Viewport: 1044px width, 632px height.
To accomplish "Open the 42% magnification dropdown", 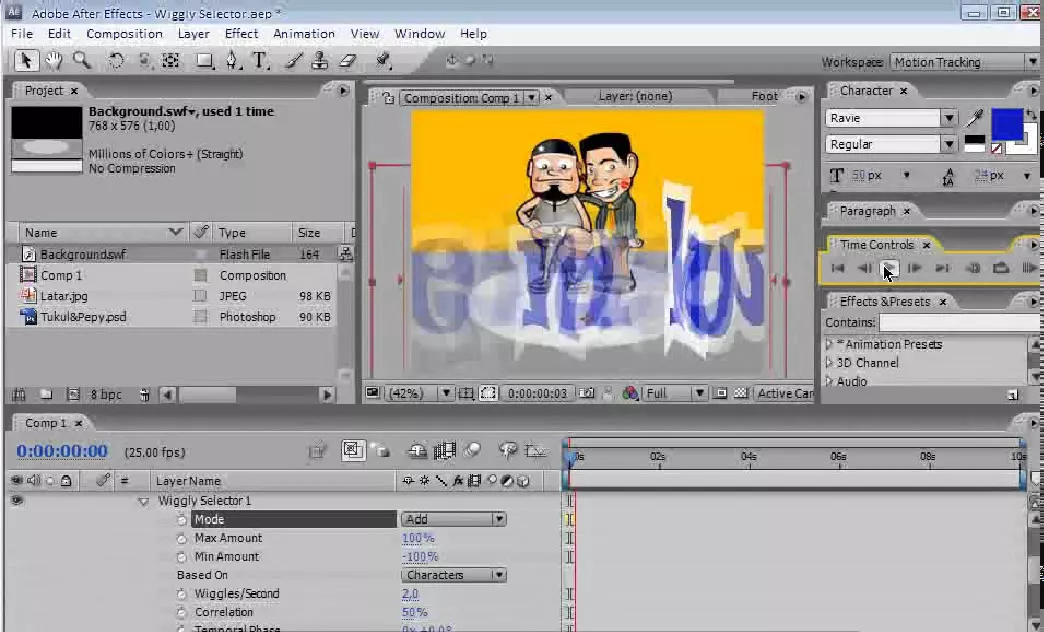I will (445, 394).
